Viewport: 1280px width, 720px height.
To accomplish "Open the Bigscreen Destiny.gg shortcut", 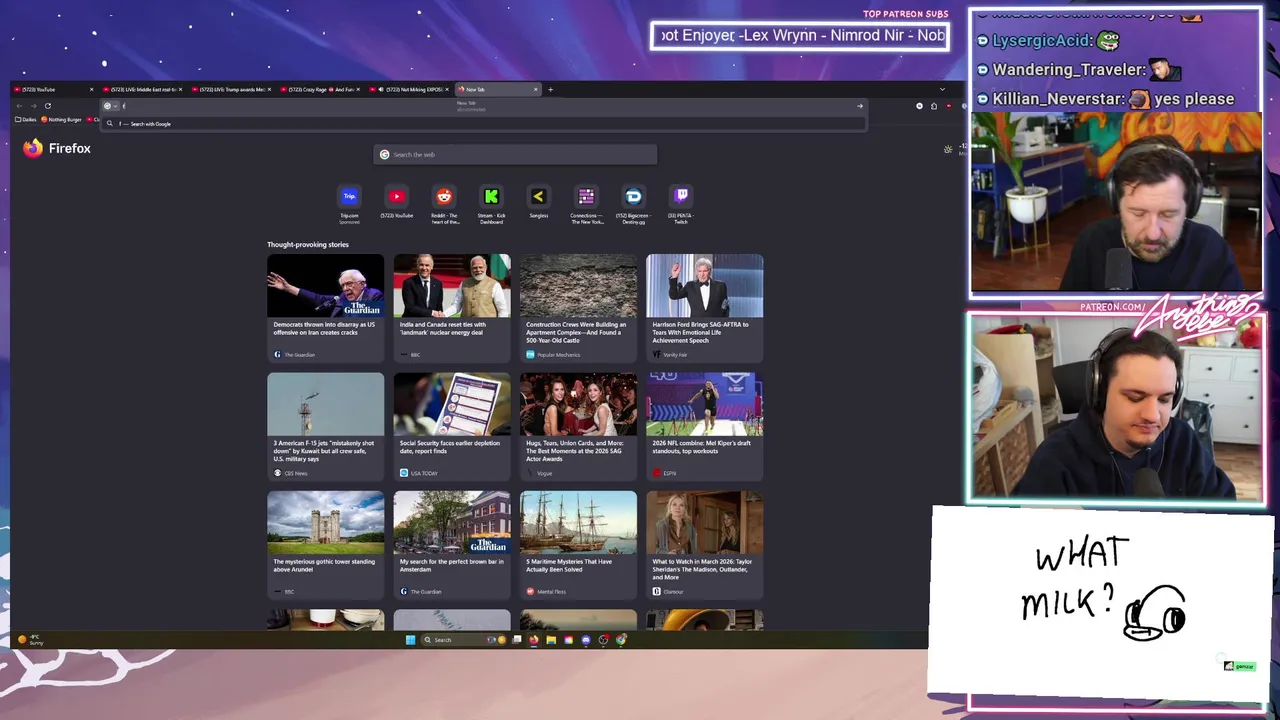I will (x=633, y=204).
